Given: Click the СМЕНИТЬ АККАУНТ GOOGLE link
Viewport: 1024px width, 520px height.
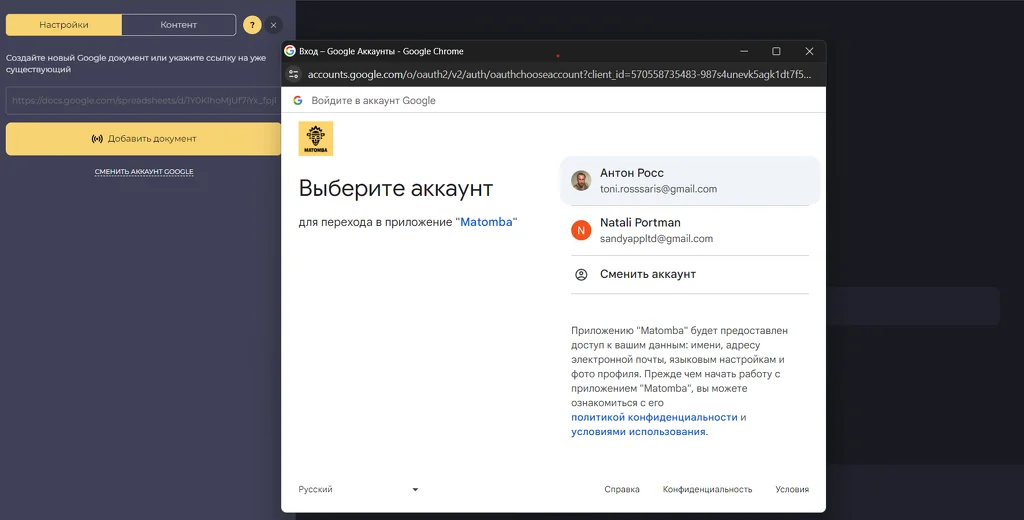Looking at the screenshot, I should [144, 172].
